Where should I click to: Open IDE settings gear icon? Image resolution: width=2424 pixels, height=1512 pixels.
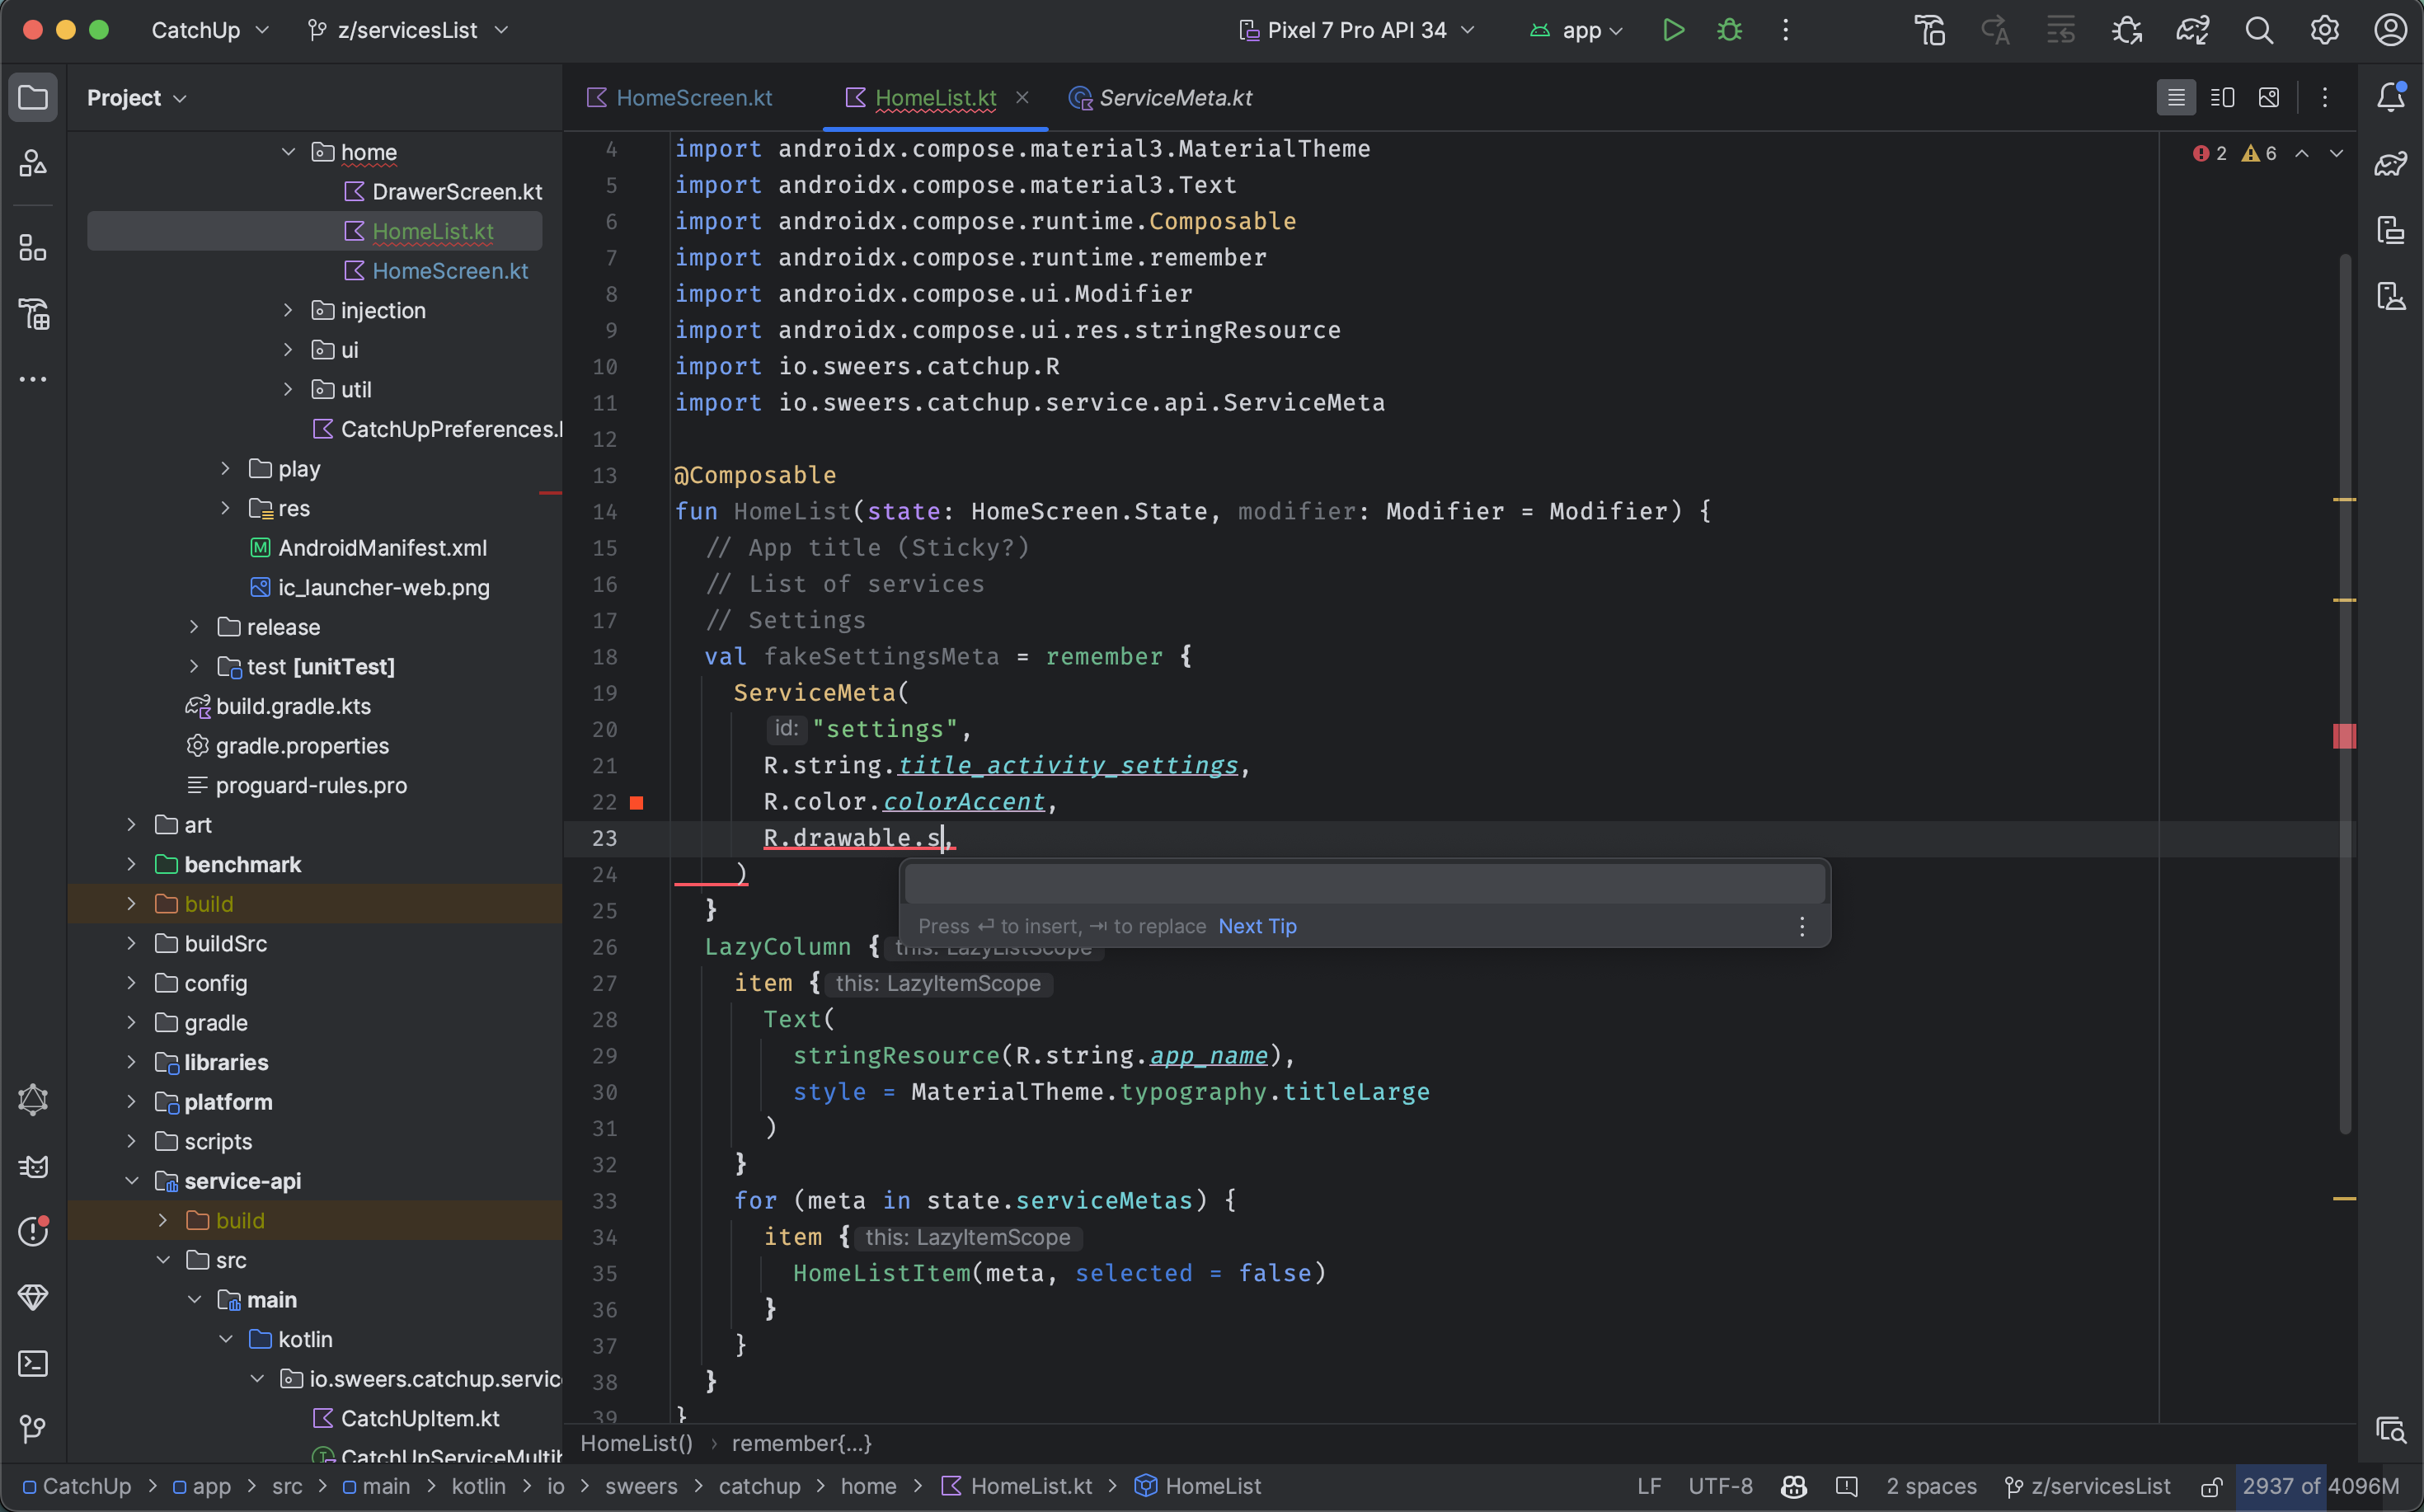click(x=2324, y=30)
